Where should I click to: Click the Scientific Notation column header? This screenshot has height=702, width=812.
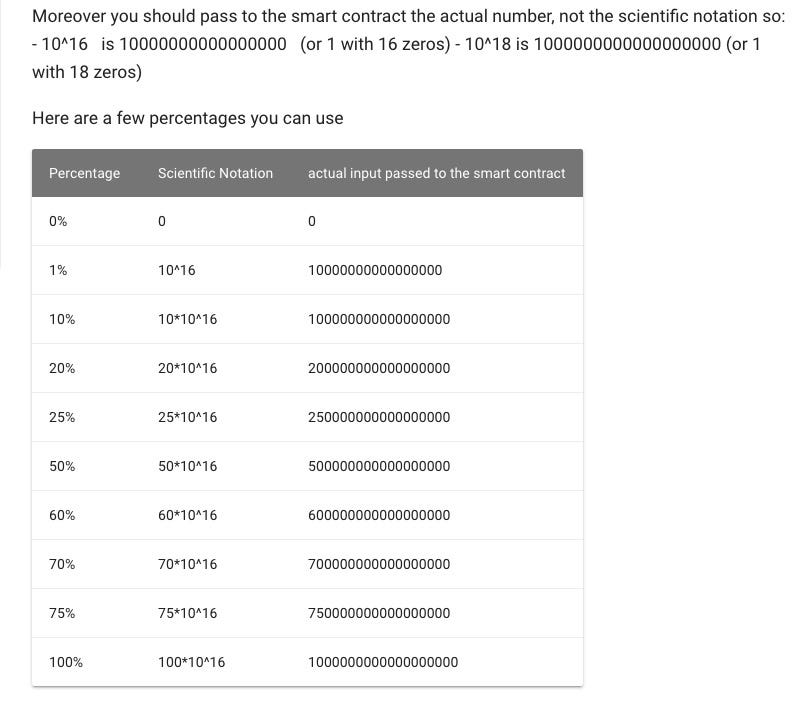click(215, 173)
